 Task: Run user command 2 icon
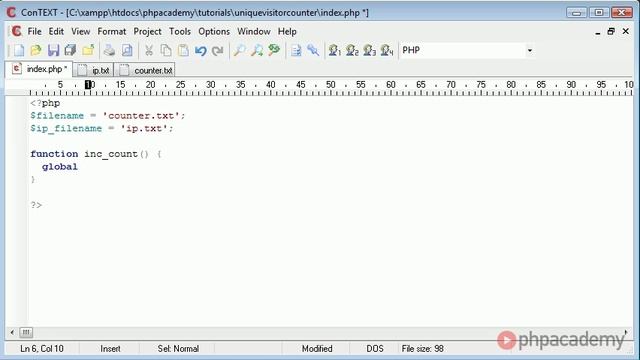pyautogui.click(x=352, y=50)
